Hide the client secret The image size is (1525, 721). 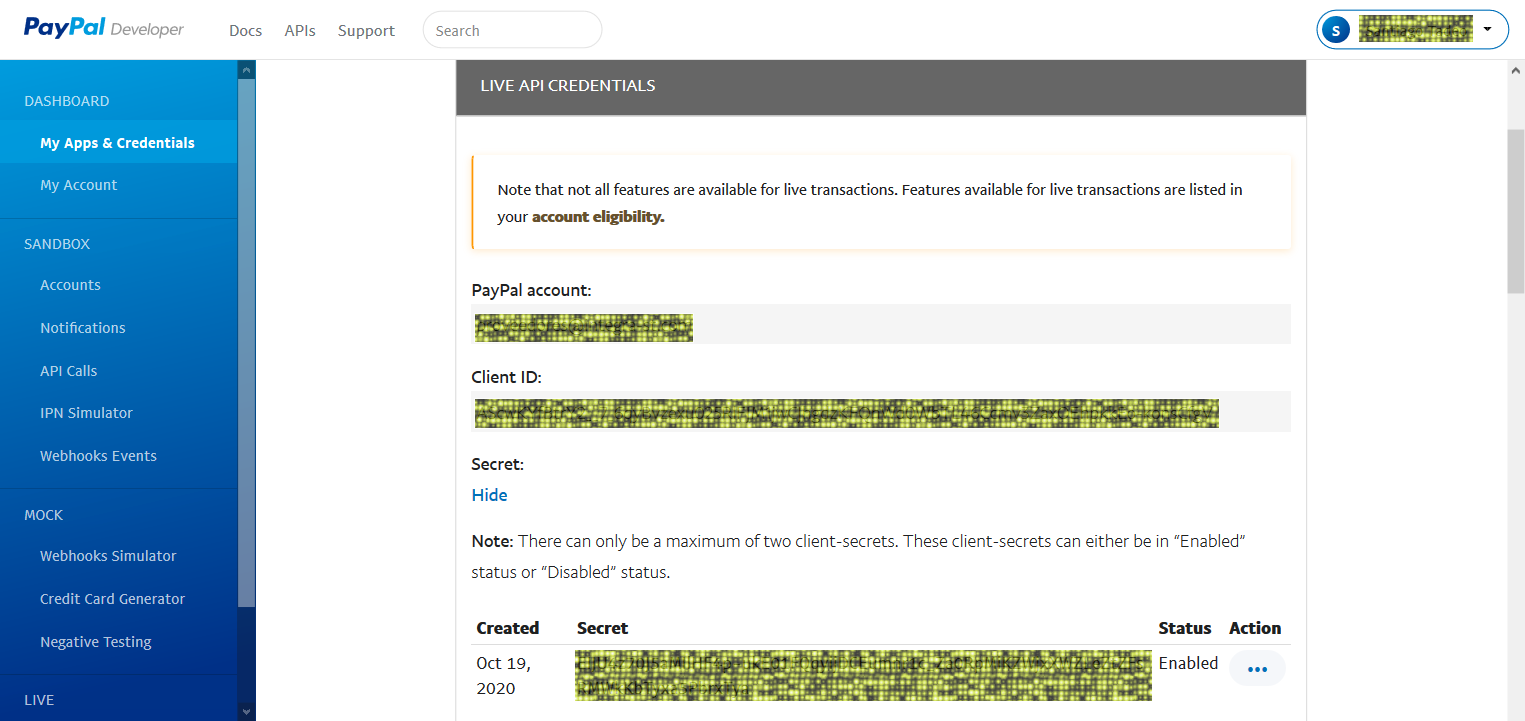tap(489, 495)
